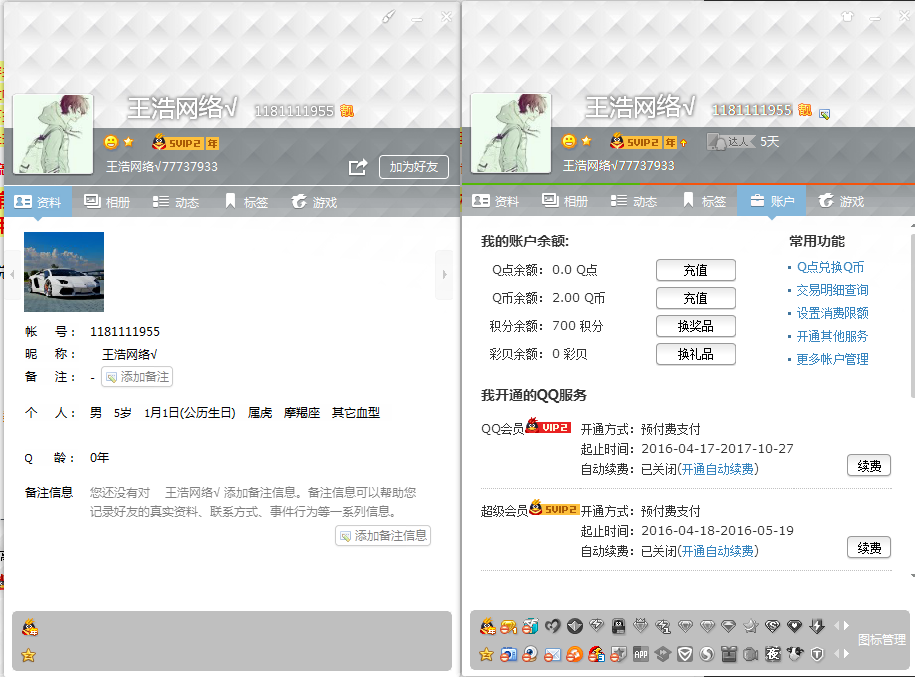Open 开通其他服务 link
The height and width of the screenshot is (677, 915).
832,336
